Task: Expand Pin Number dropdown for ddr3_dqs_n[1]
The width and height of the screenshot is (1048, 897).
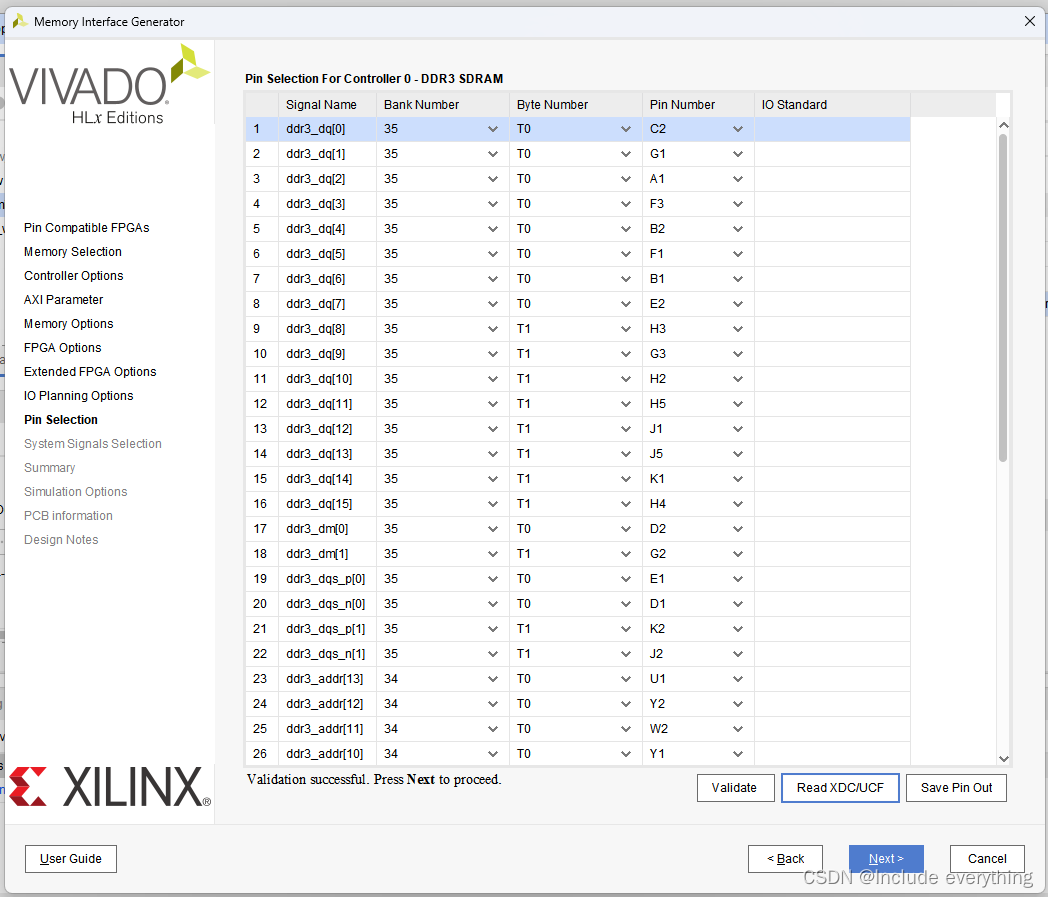Action: click(x=738, y=654)
